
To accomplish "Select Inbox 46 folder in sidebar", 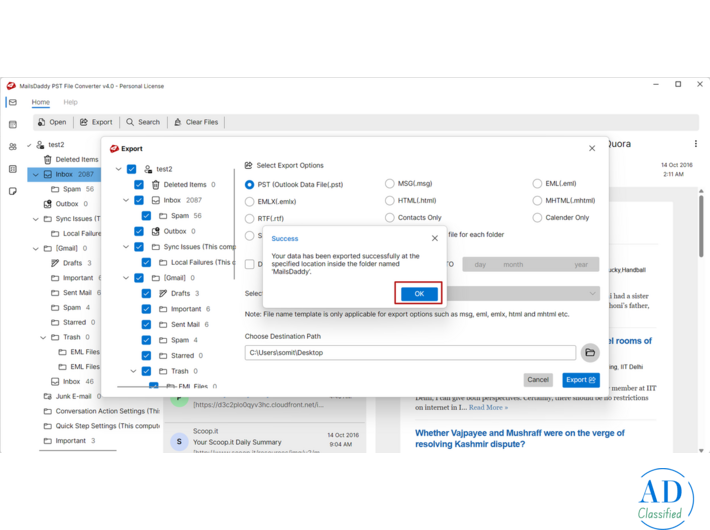I will tap(72, 381).
